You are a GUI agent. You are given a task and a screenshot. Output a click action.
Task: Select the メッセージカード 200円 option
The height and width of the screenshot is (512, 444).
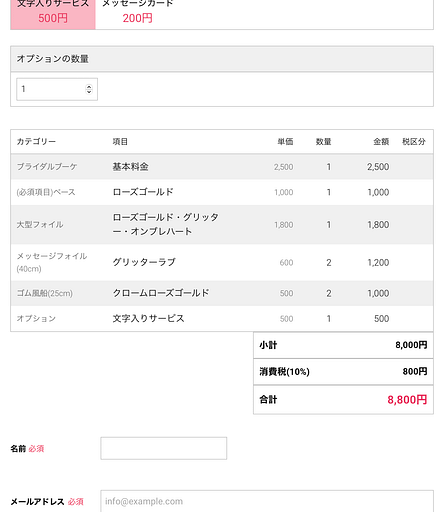pos(137,13)
